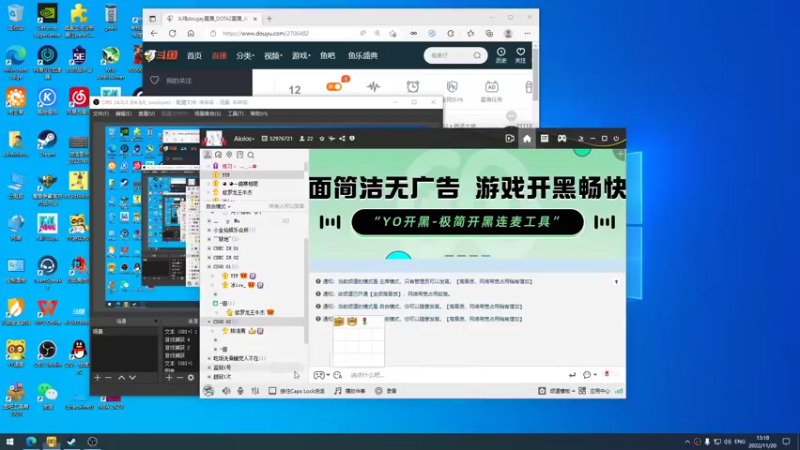Click the YY microphone icon
Viewport: 800px width, 450px height.
[240, 391]
